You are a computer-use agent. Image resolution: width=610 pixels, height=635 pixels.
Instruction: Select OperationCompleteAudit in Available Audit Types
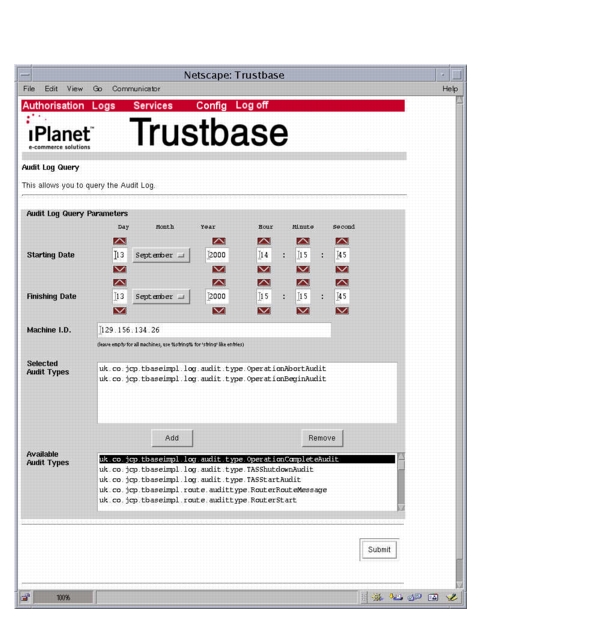click(247, 459)
